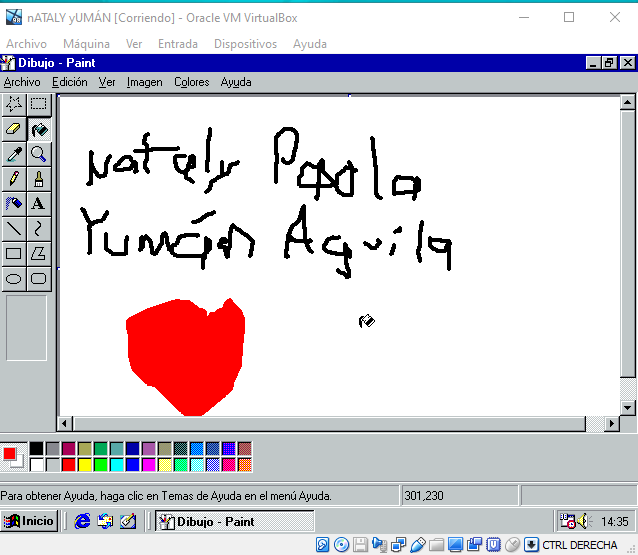Image resolution: width=638 pixels, height=555 pixels.
Task: Select the Free-Form Select star tool
Action: point(14,104)
